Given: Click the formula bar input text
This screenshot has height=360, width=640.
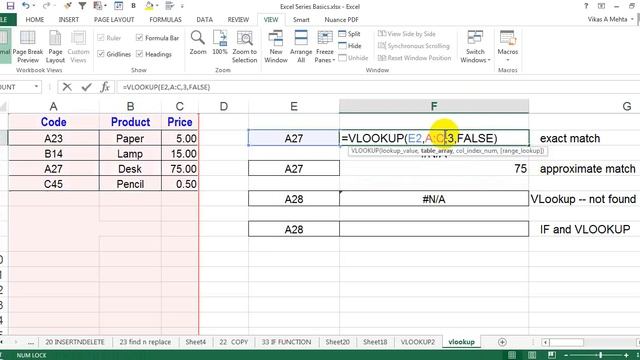Looking at the screenshot, I should coord(166,87).
